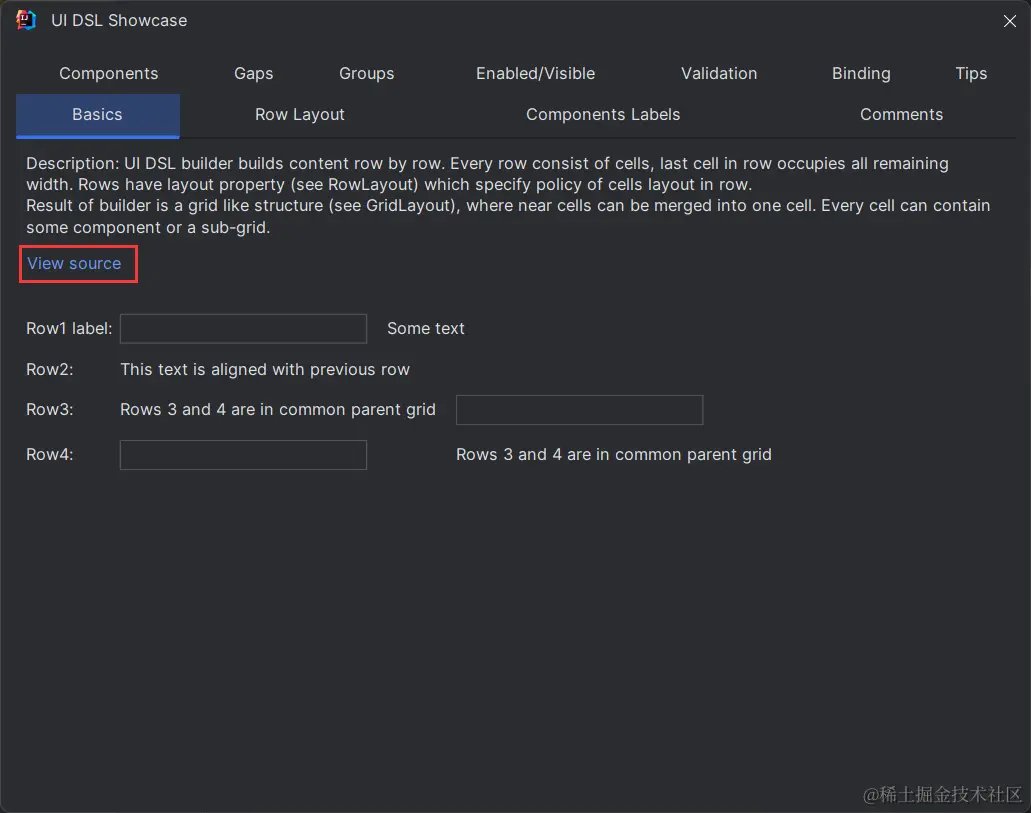
Task: Focus the Row1 label text field
Action: click(x=243, y=329)
